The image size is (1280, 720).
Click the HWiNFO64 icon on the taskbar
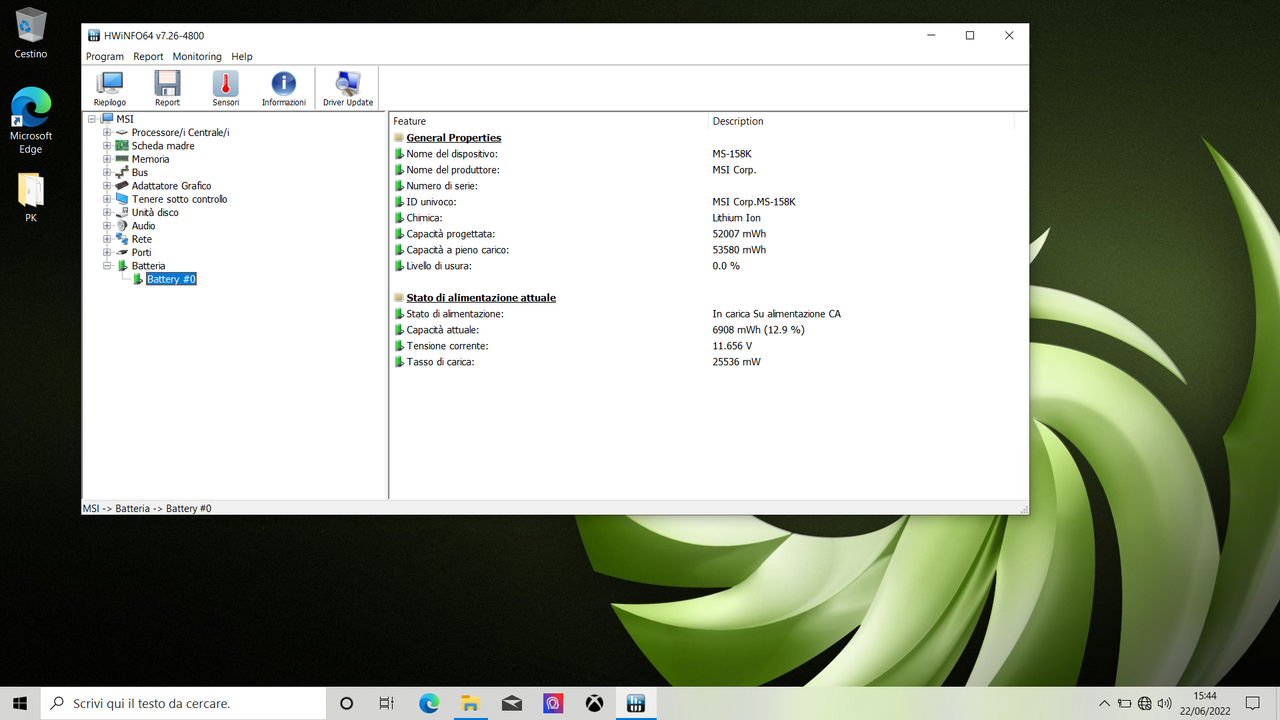point(636,703)
